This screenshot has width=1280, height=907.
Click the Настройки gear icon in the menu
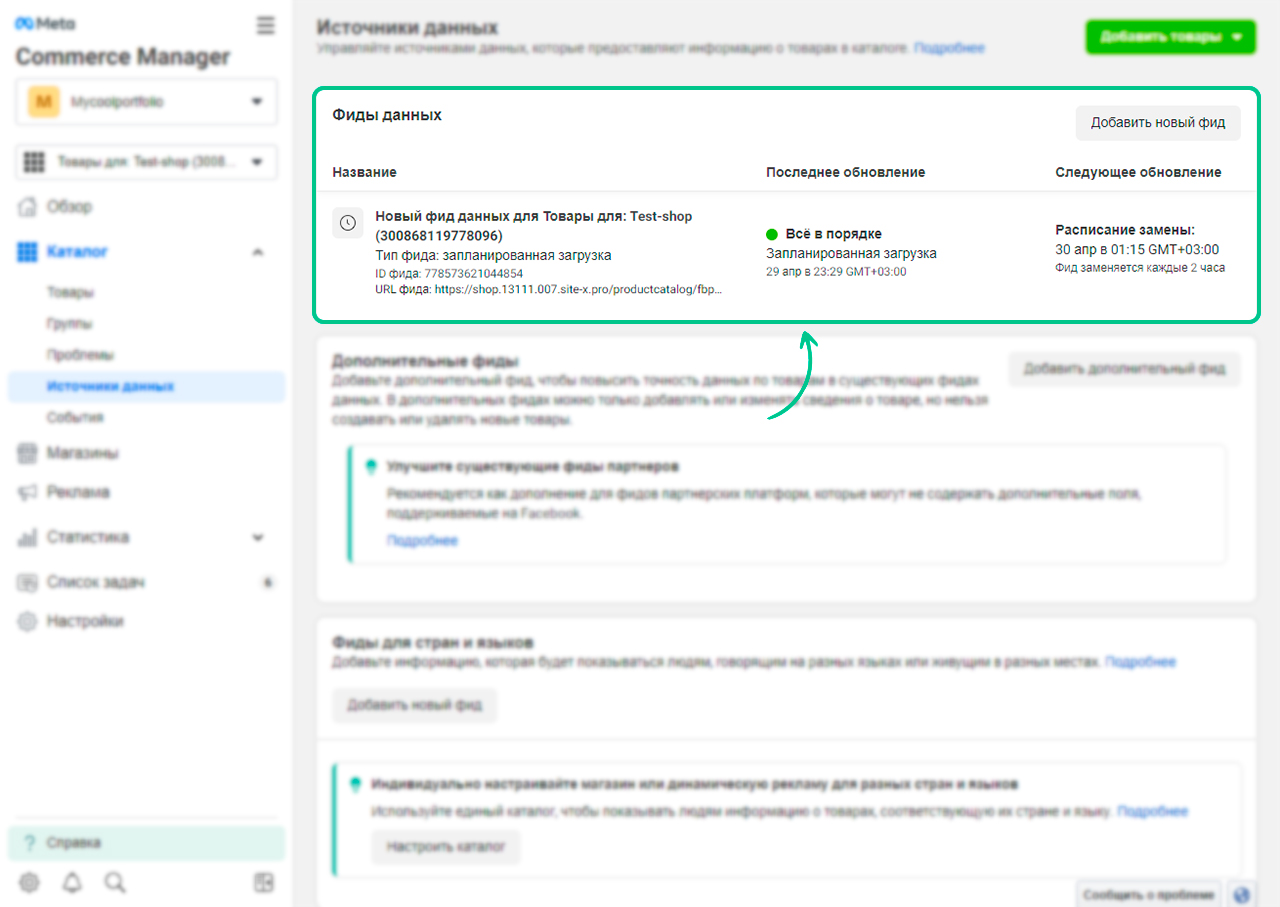click(28, 621)
